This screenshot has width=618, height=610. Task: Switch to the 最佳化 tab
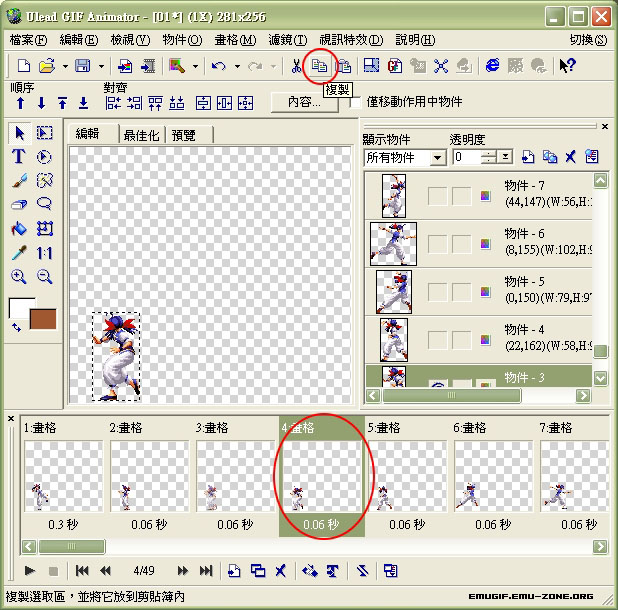[141, 136]
